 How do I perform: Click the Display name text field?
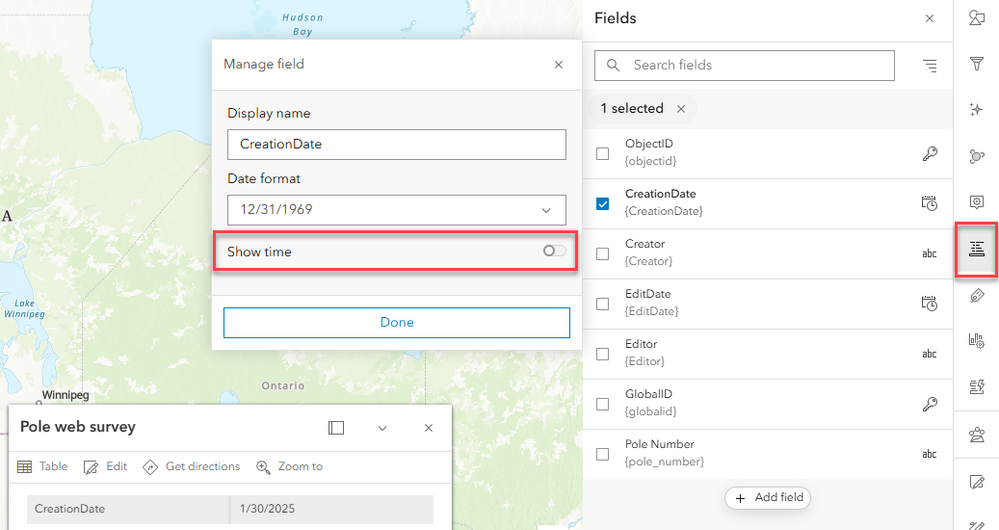point(396,144)
